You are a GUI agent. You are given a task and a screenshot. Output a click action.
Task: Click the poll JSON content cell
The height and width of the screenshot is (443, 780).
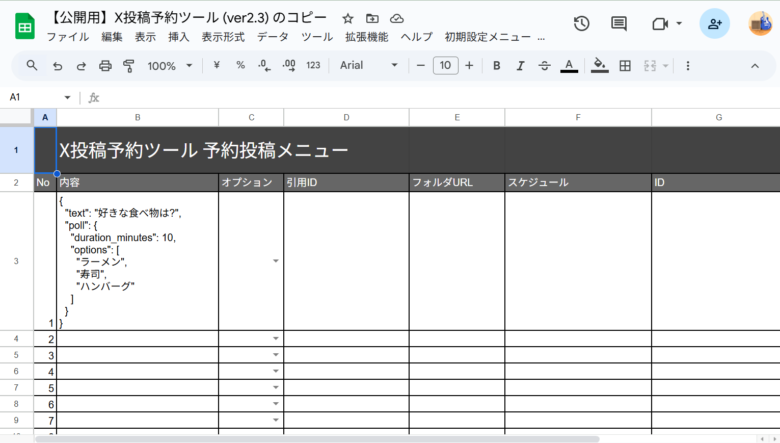[x=137, y=261]
